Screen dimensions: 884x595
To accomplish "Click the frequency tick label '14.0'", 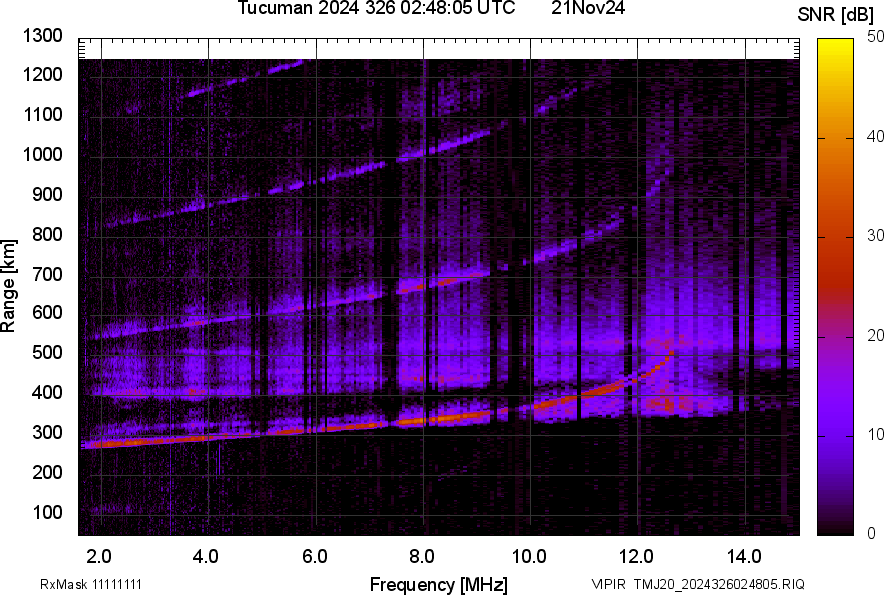I will coord(744,557).
